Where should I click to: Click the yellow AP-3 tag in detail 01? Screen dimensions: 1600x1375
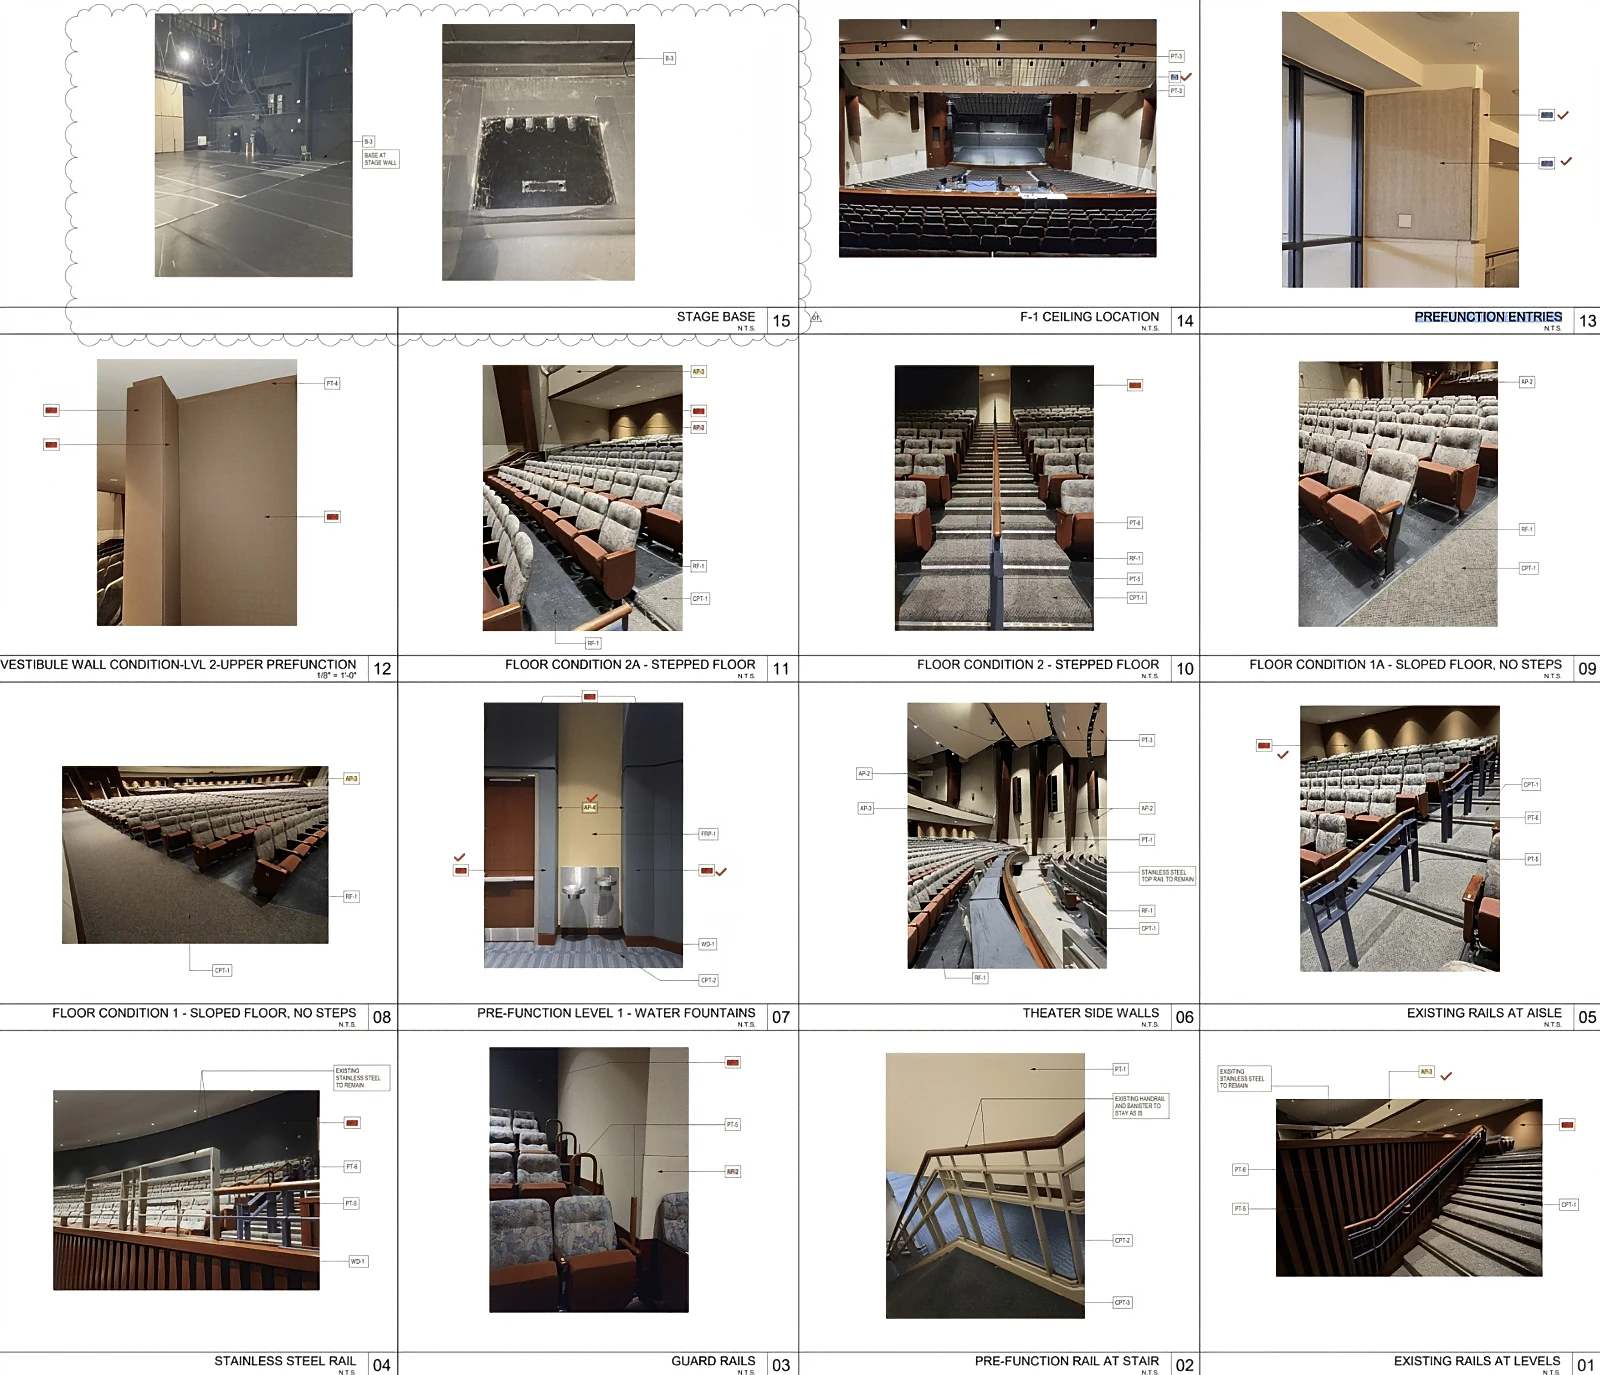coord(1427,1072)
